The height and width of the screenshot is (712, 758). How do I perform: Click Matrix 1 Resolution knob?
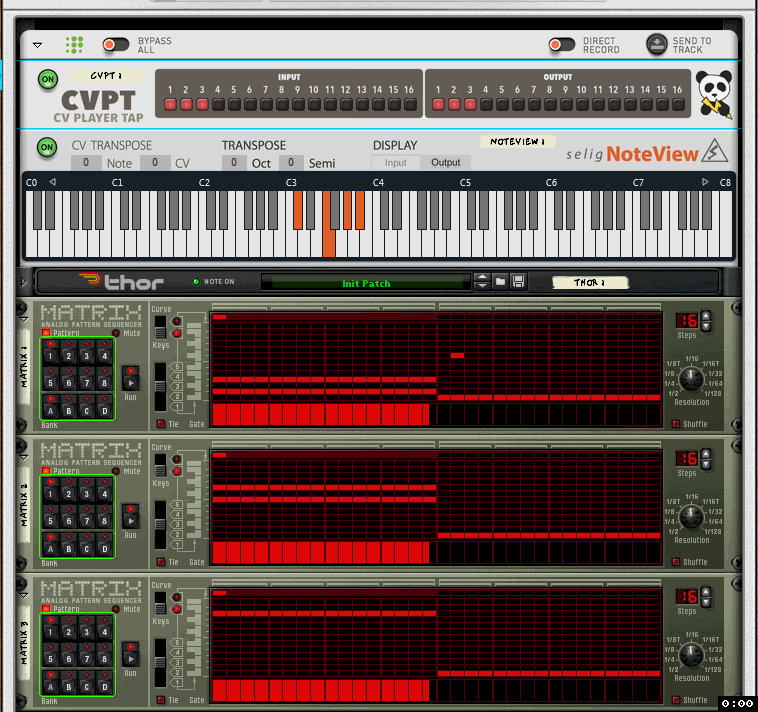click(691, 379)
